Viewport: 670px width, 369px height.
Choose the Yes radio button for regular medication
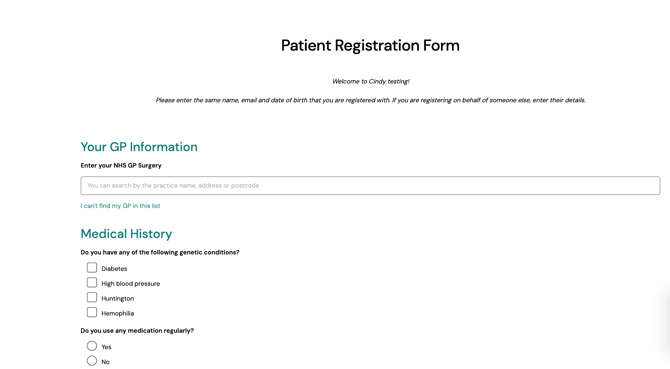click(x=92, y=346)
